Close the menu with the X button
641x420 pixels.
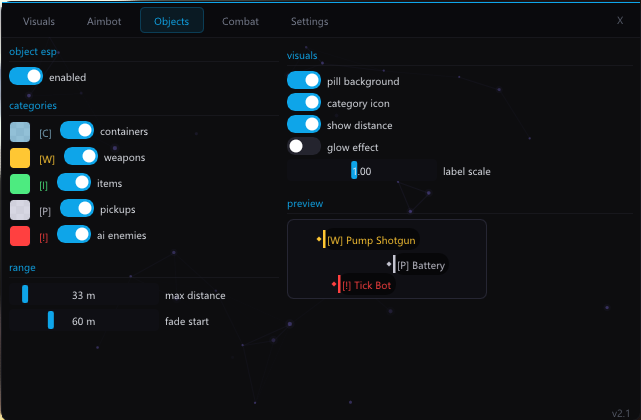[x=620, y=20]
